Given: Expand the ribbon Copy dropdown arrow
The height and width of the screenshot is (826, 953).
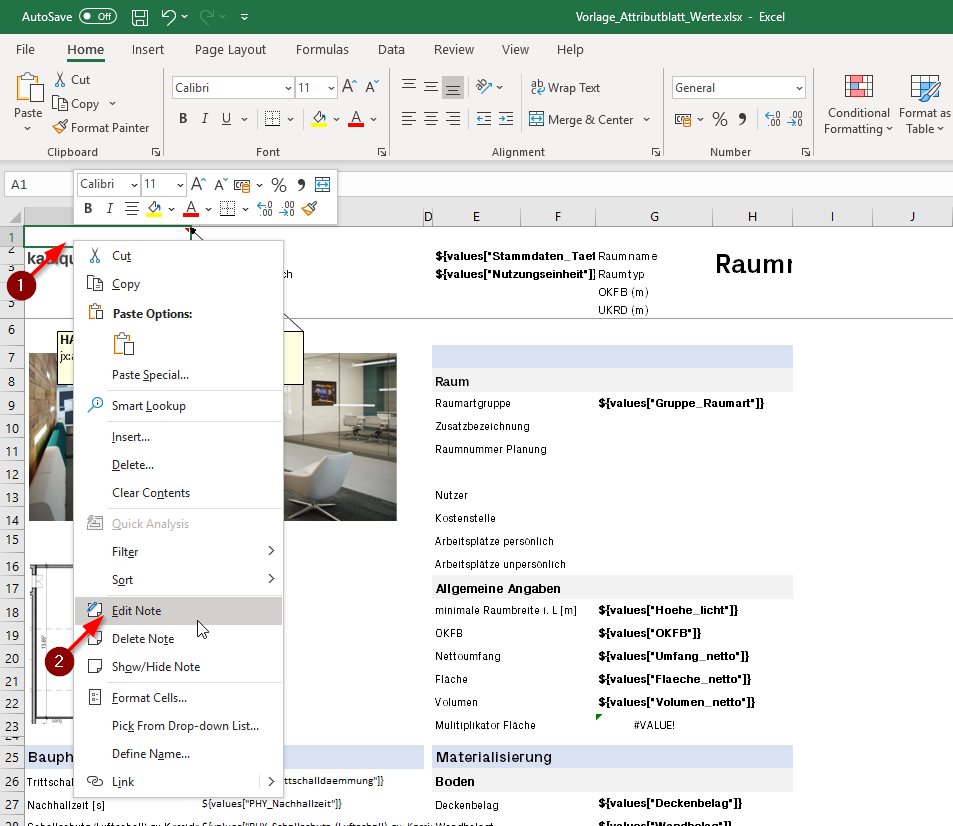Looking at the screenshot, I should [x=112, y=104].
